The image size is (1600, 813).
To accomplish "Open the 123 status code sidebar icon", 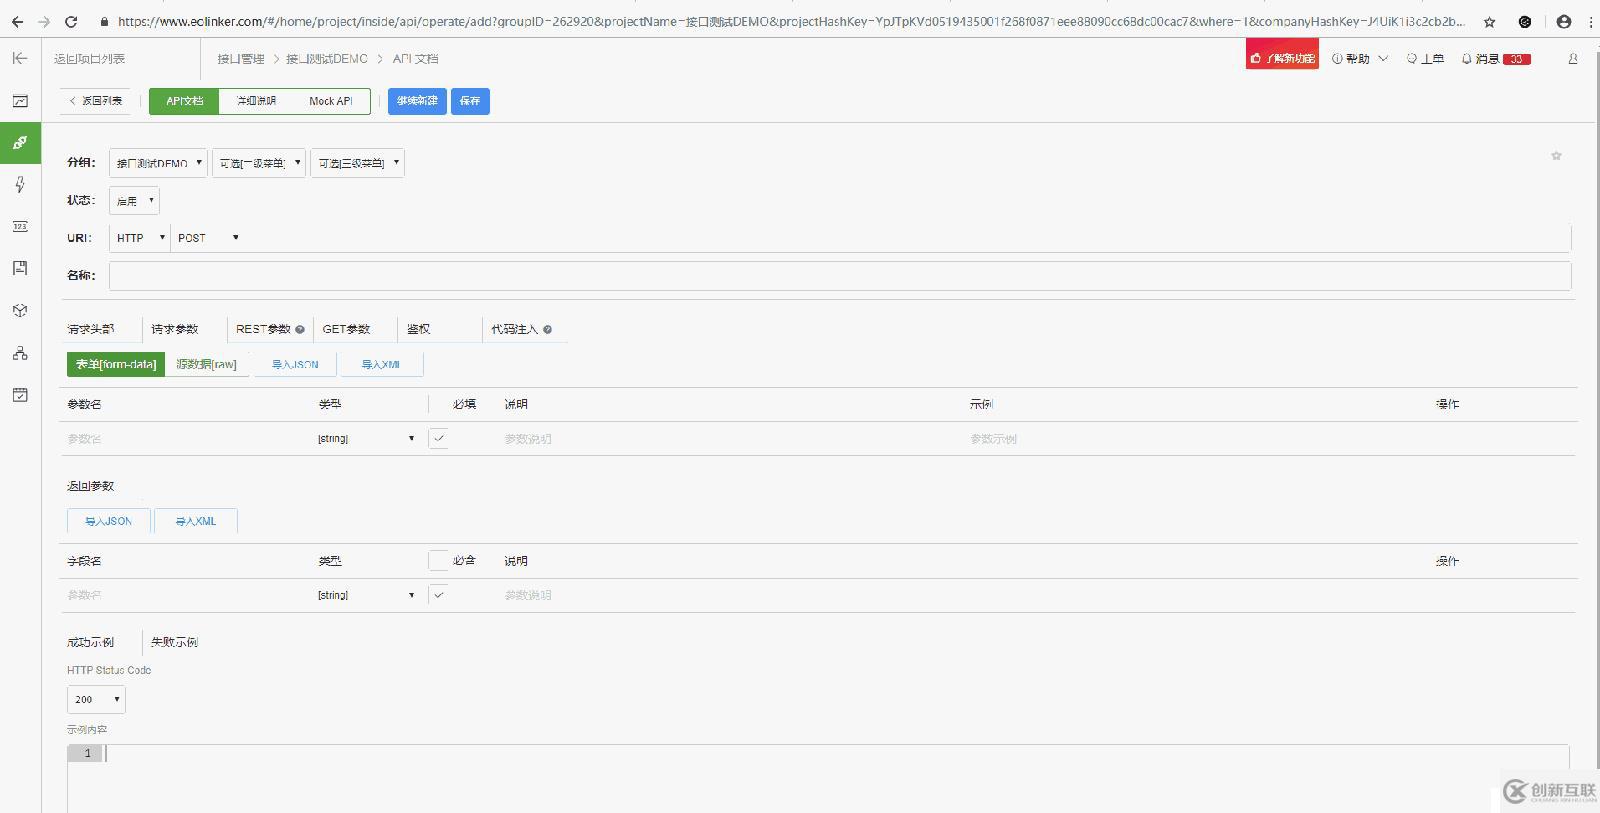I will pos(20,227).
